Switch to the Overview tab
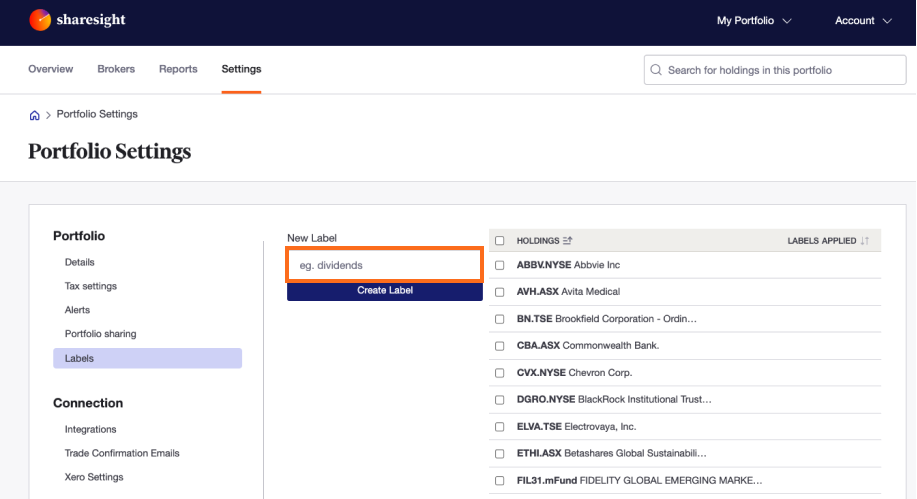Viewport: 917px width, 499px height. [51, 69]
